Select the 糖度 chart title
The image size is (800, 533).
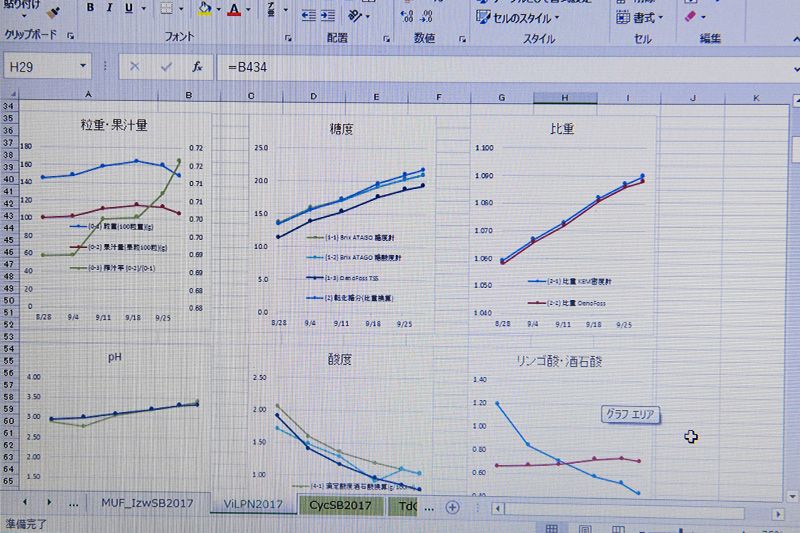[340, 129]
